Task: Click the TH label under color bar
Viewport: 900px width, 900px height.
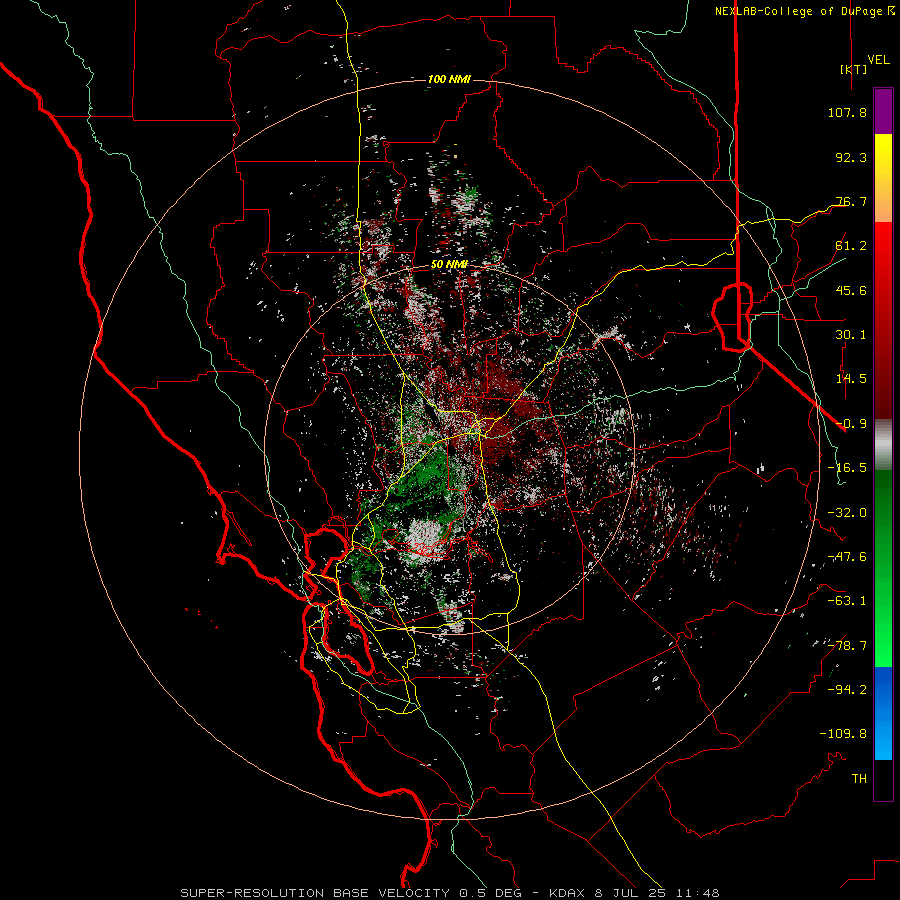Action: 859,779
